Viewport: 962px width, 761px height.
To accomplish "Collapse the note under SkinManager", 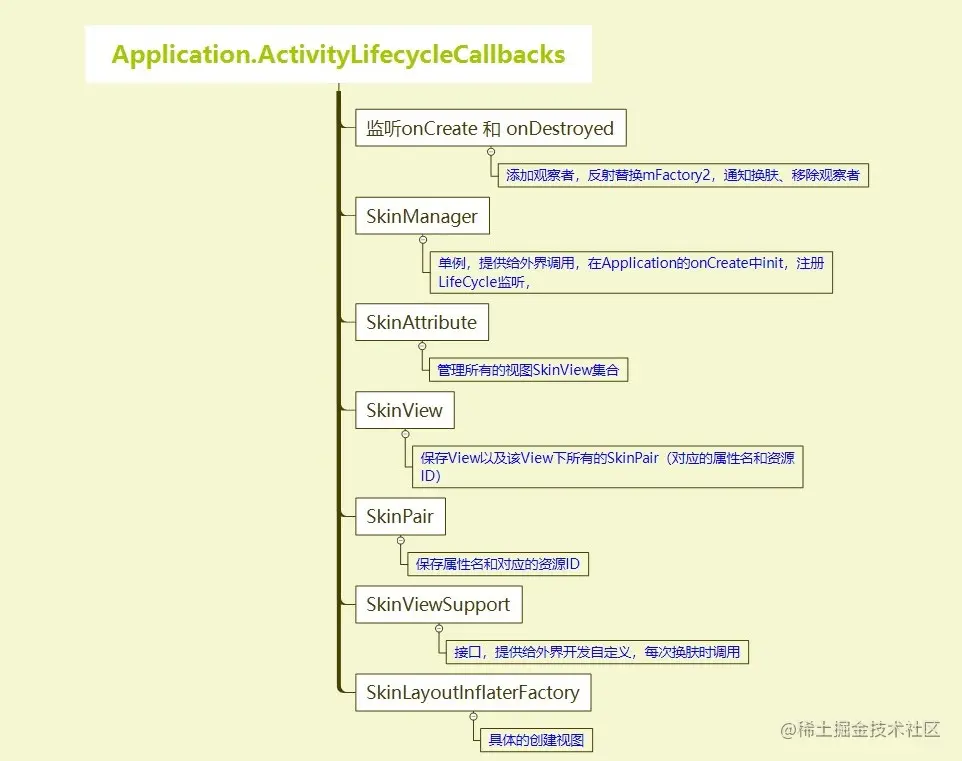I will pos(423,239).
